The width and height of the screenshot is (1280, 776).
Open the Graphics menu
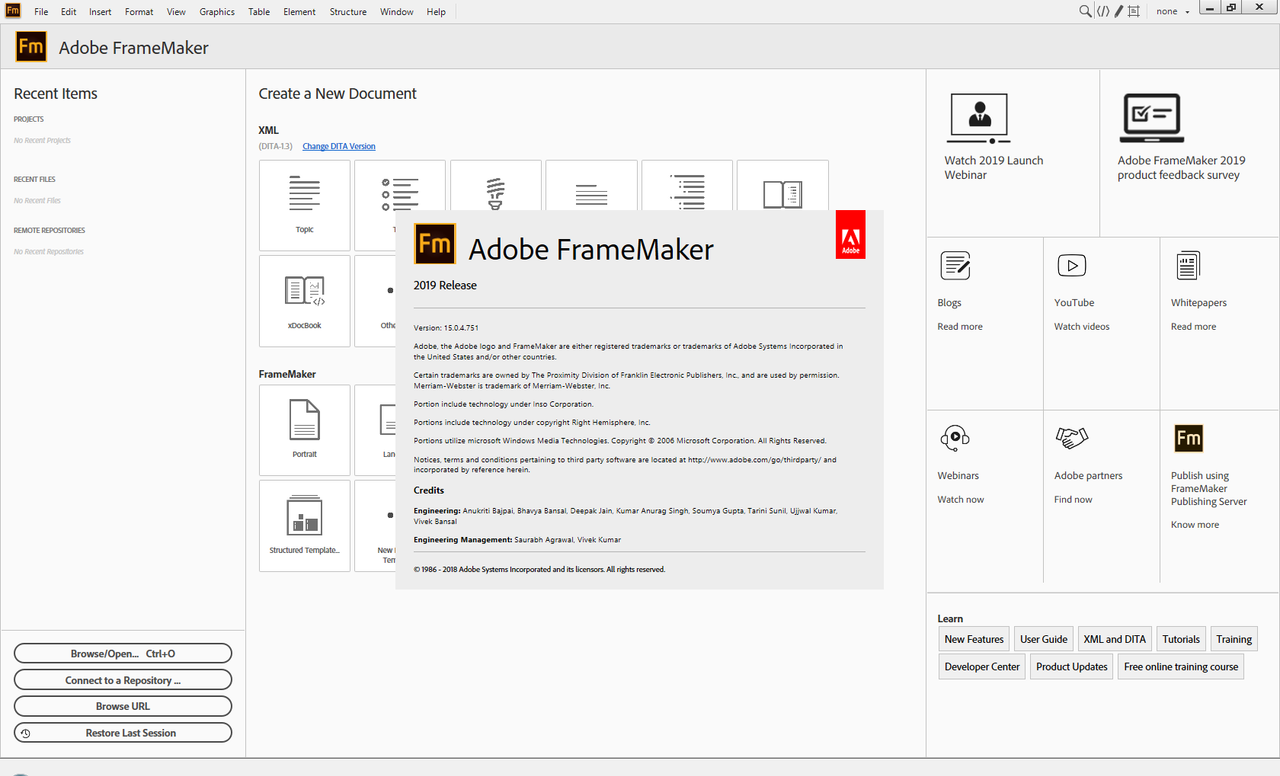click(217, 12)
